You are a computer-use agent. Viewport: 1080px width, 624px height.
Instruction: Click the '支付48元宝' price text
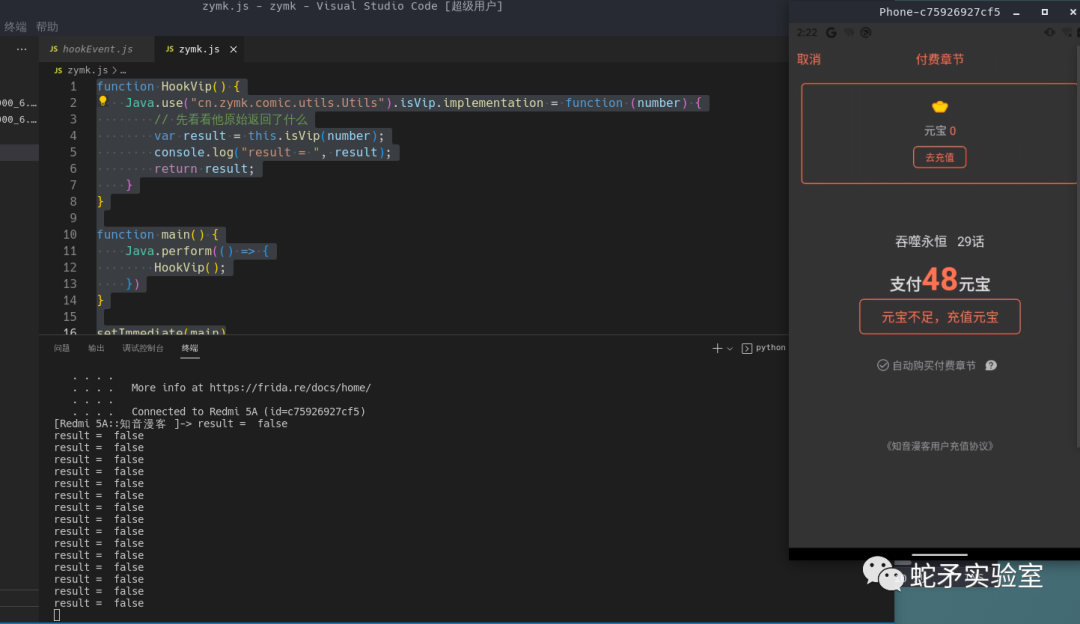(939, 281)
